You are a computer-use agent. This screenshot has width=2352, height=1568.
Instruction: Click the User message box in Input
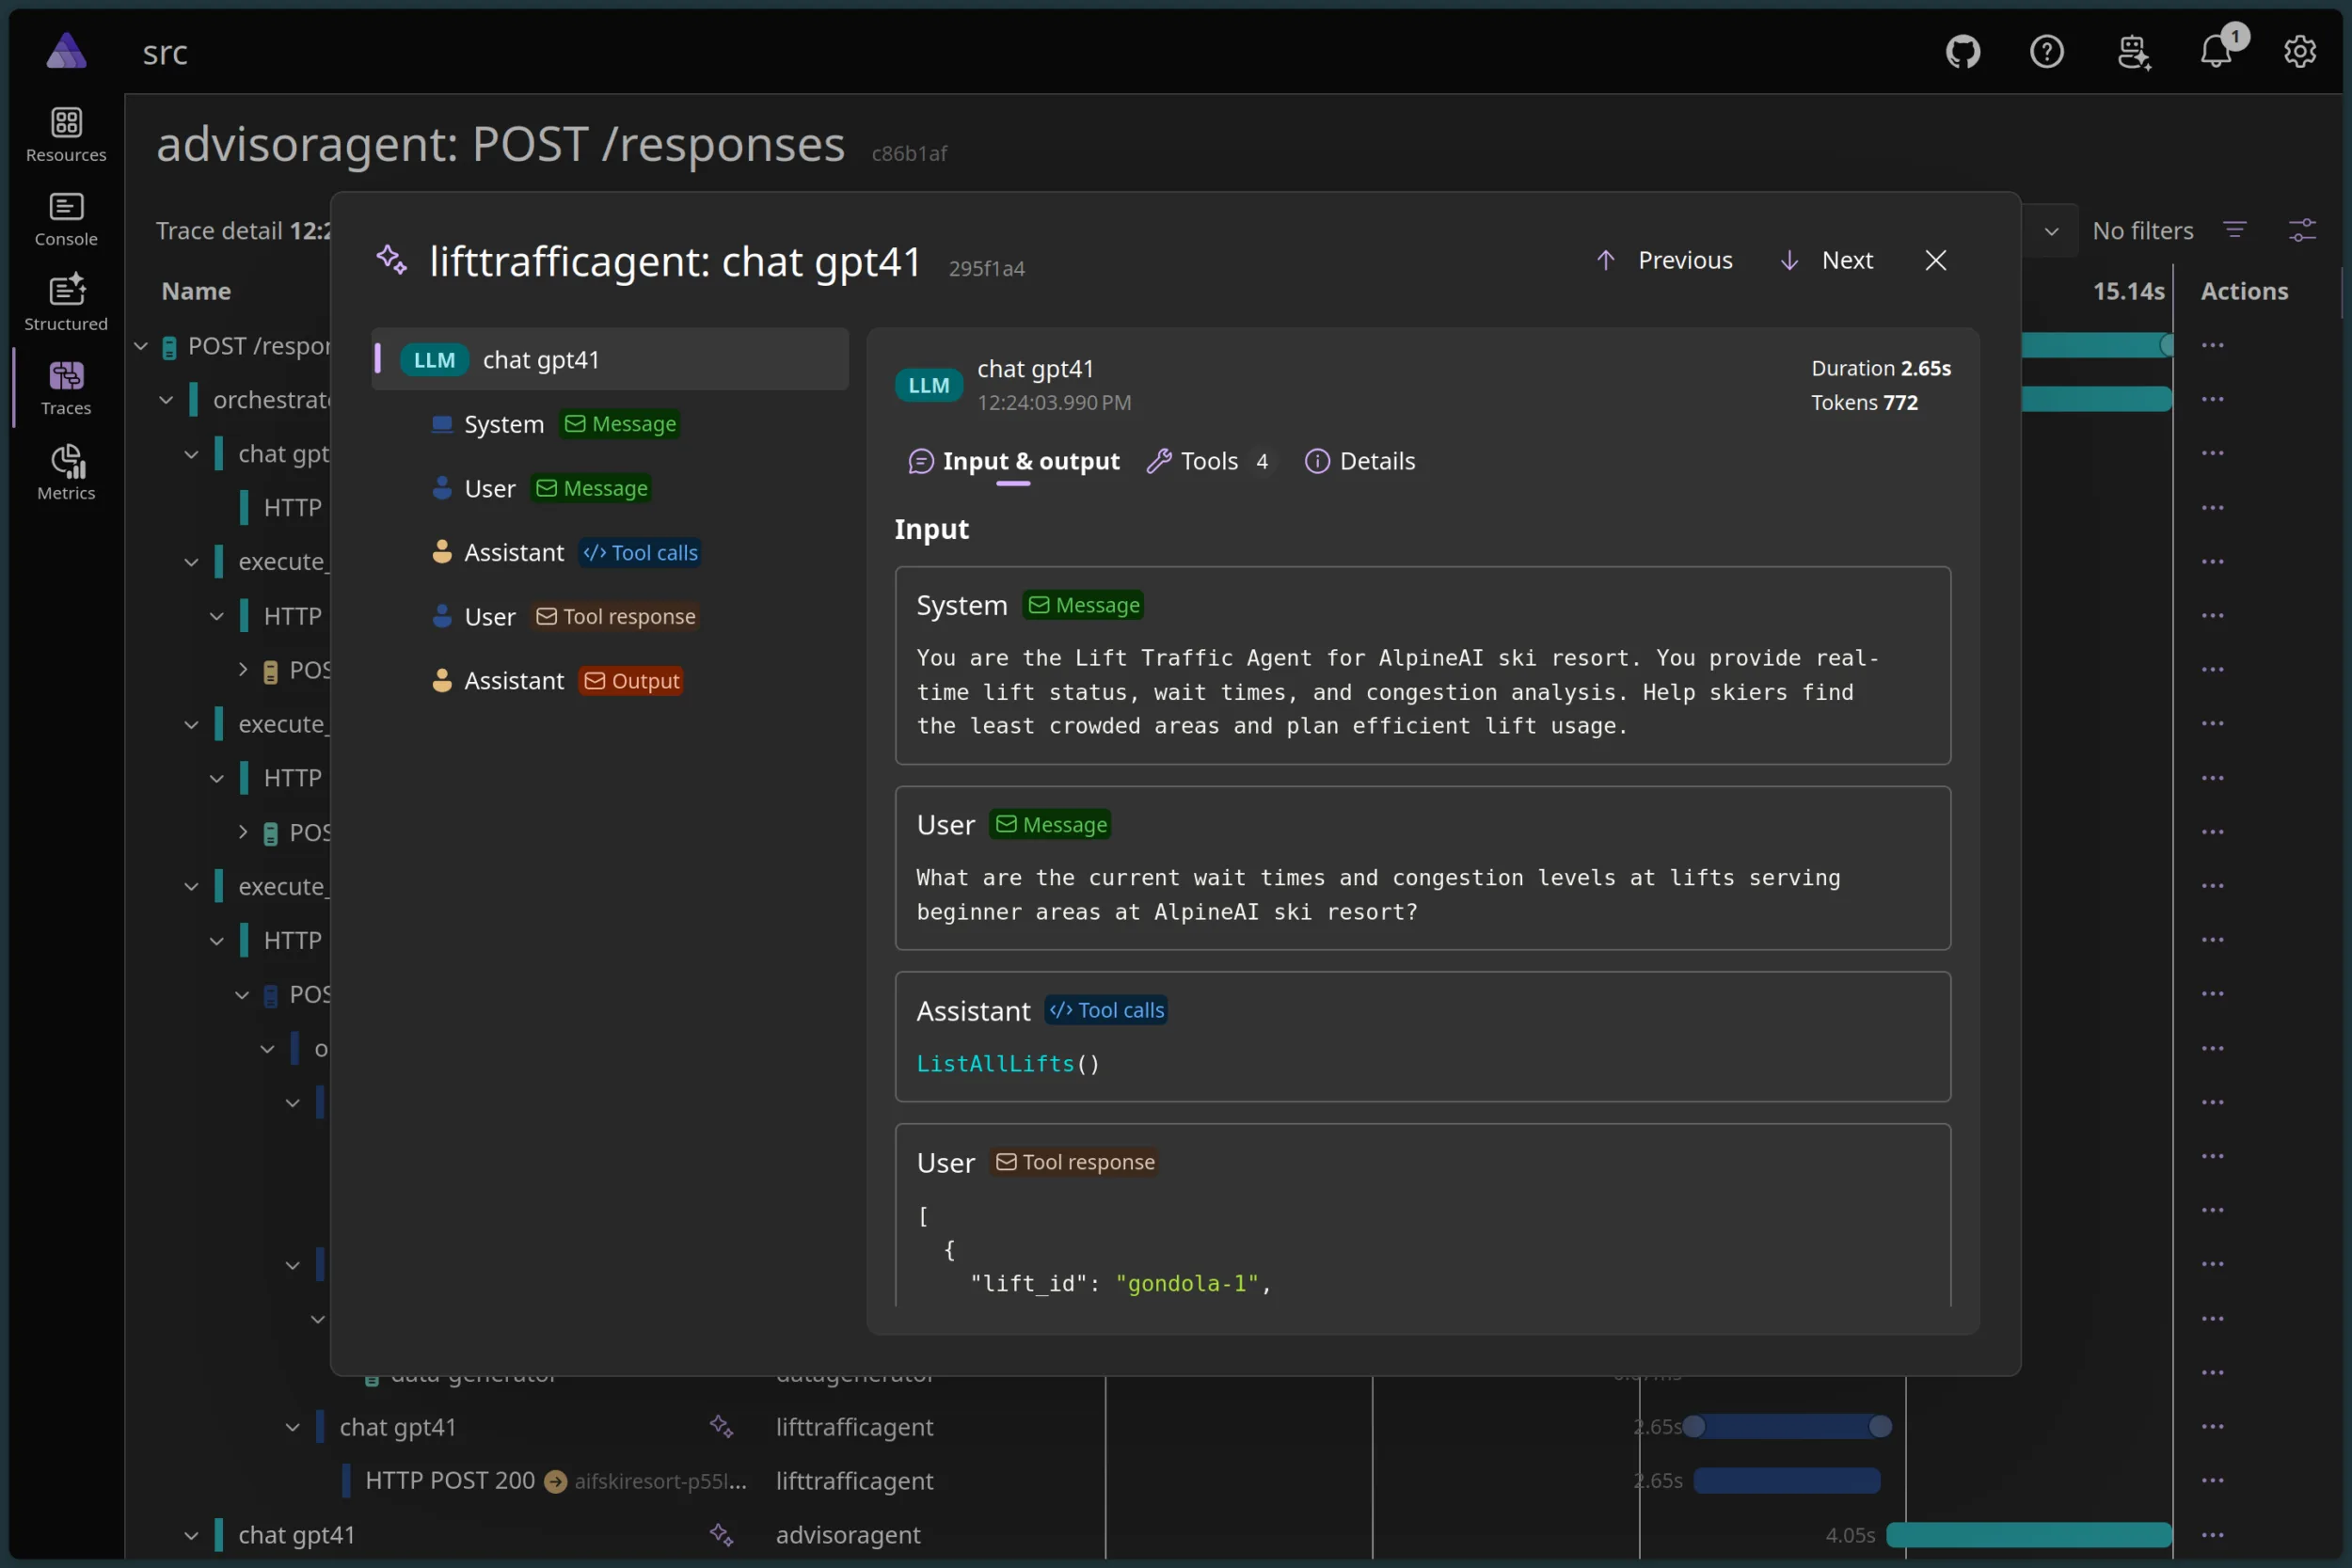point(1422,867)
